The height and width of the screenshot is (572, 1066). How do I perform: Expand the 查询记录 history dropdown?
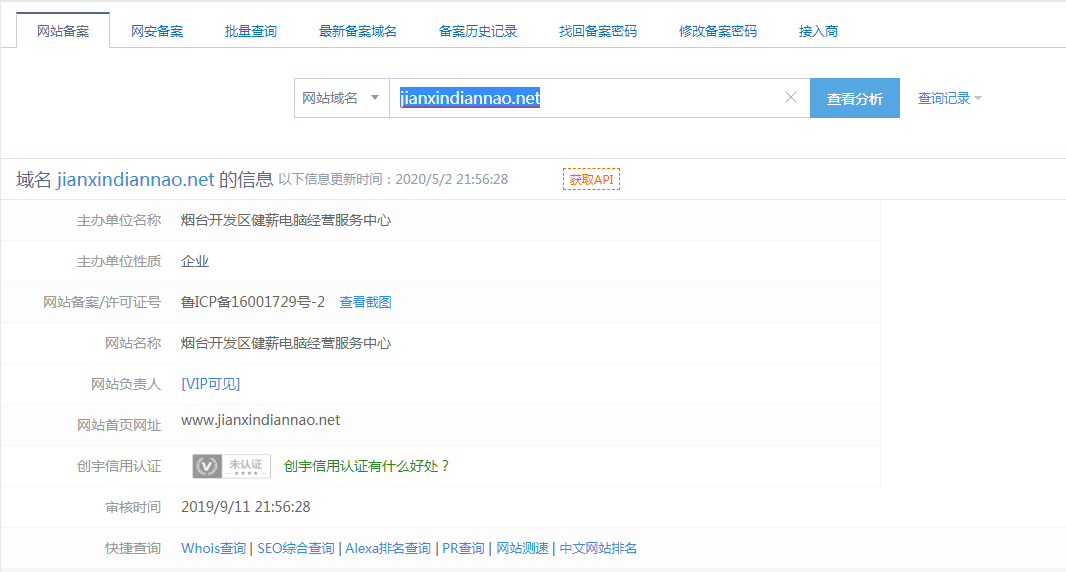(x=949, y=98)
